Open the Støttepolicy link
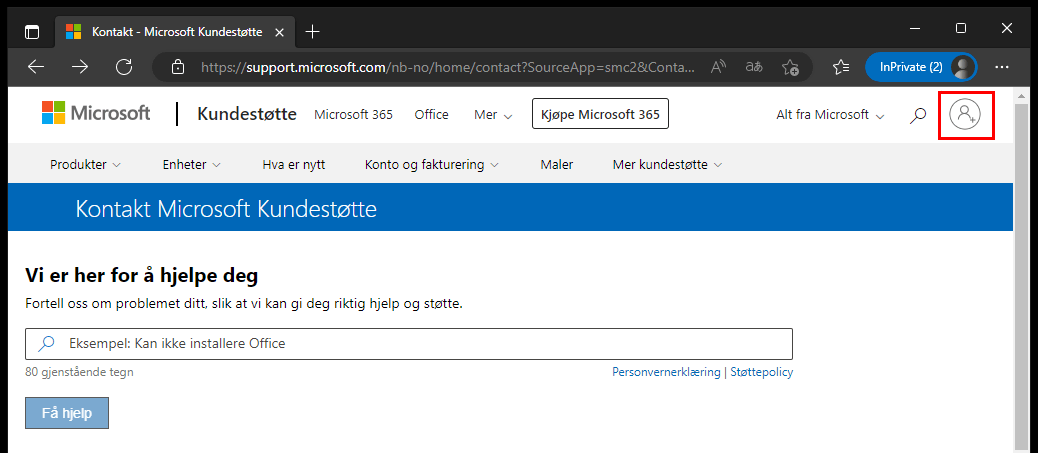The height and width of the screenshot is (453, 1038). (x=761, y=372)
